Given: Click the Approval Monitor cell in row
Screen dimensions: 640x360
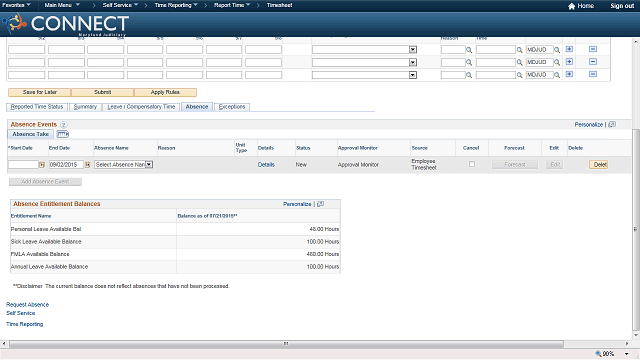Looking at the screenshot, I should (x=358, y=164).
